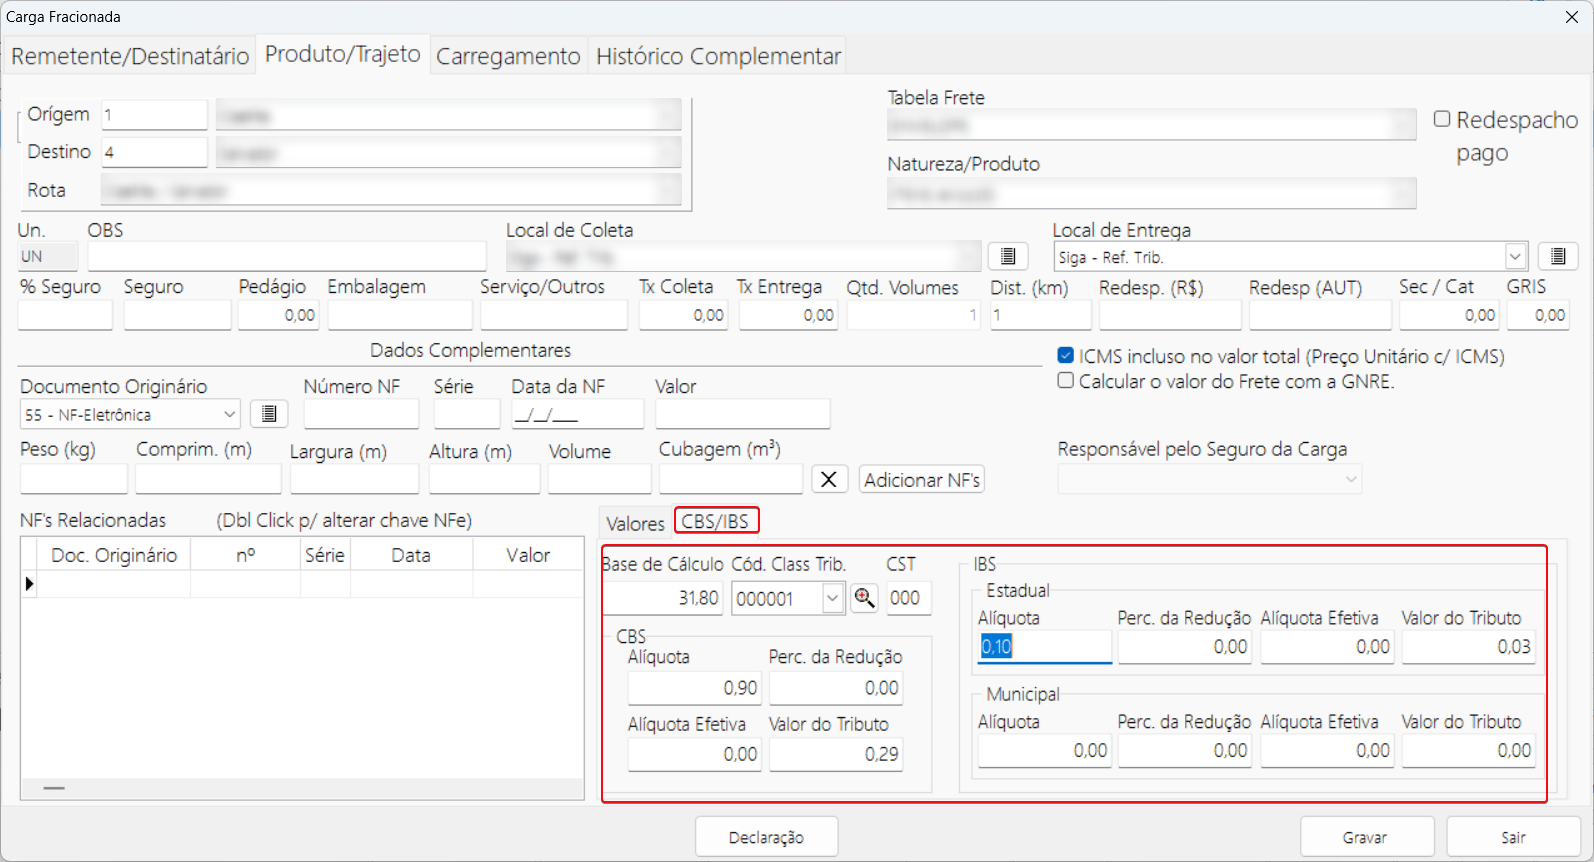The width and height of the screenshot is (1594, 862).
Task: Click the GRIS value field
Action: (x=1538, y=315)
